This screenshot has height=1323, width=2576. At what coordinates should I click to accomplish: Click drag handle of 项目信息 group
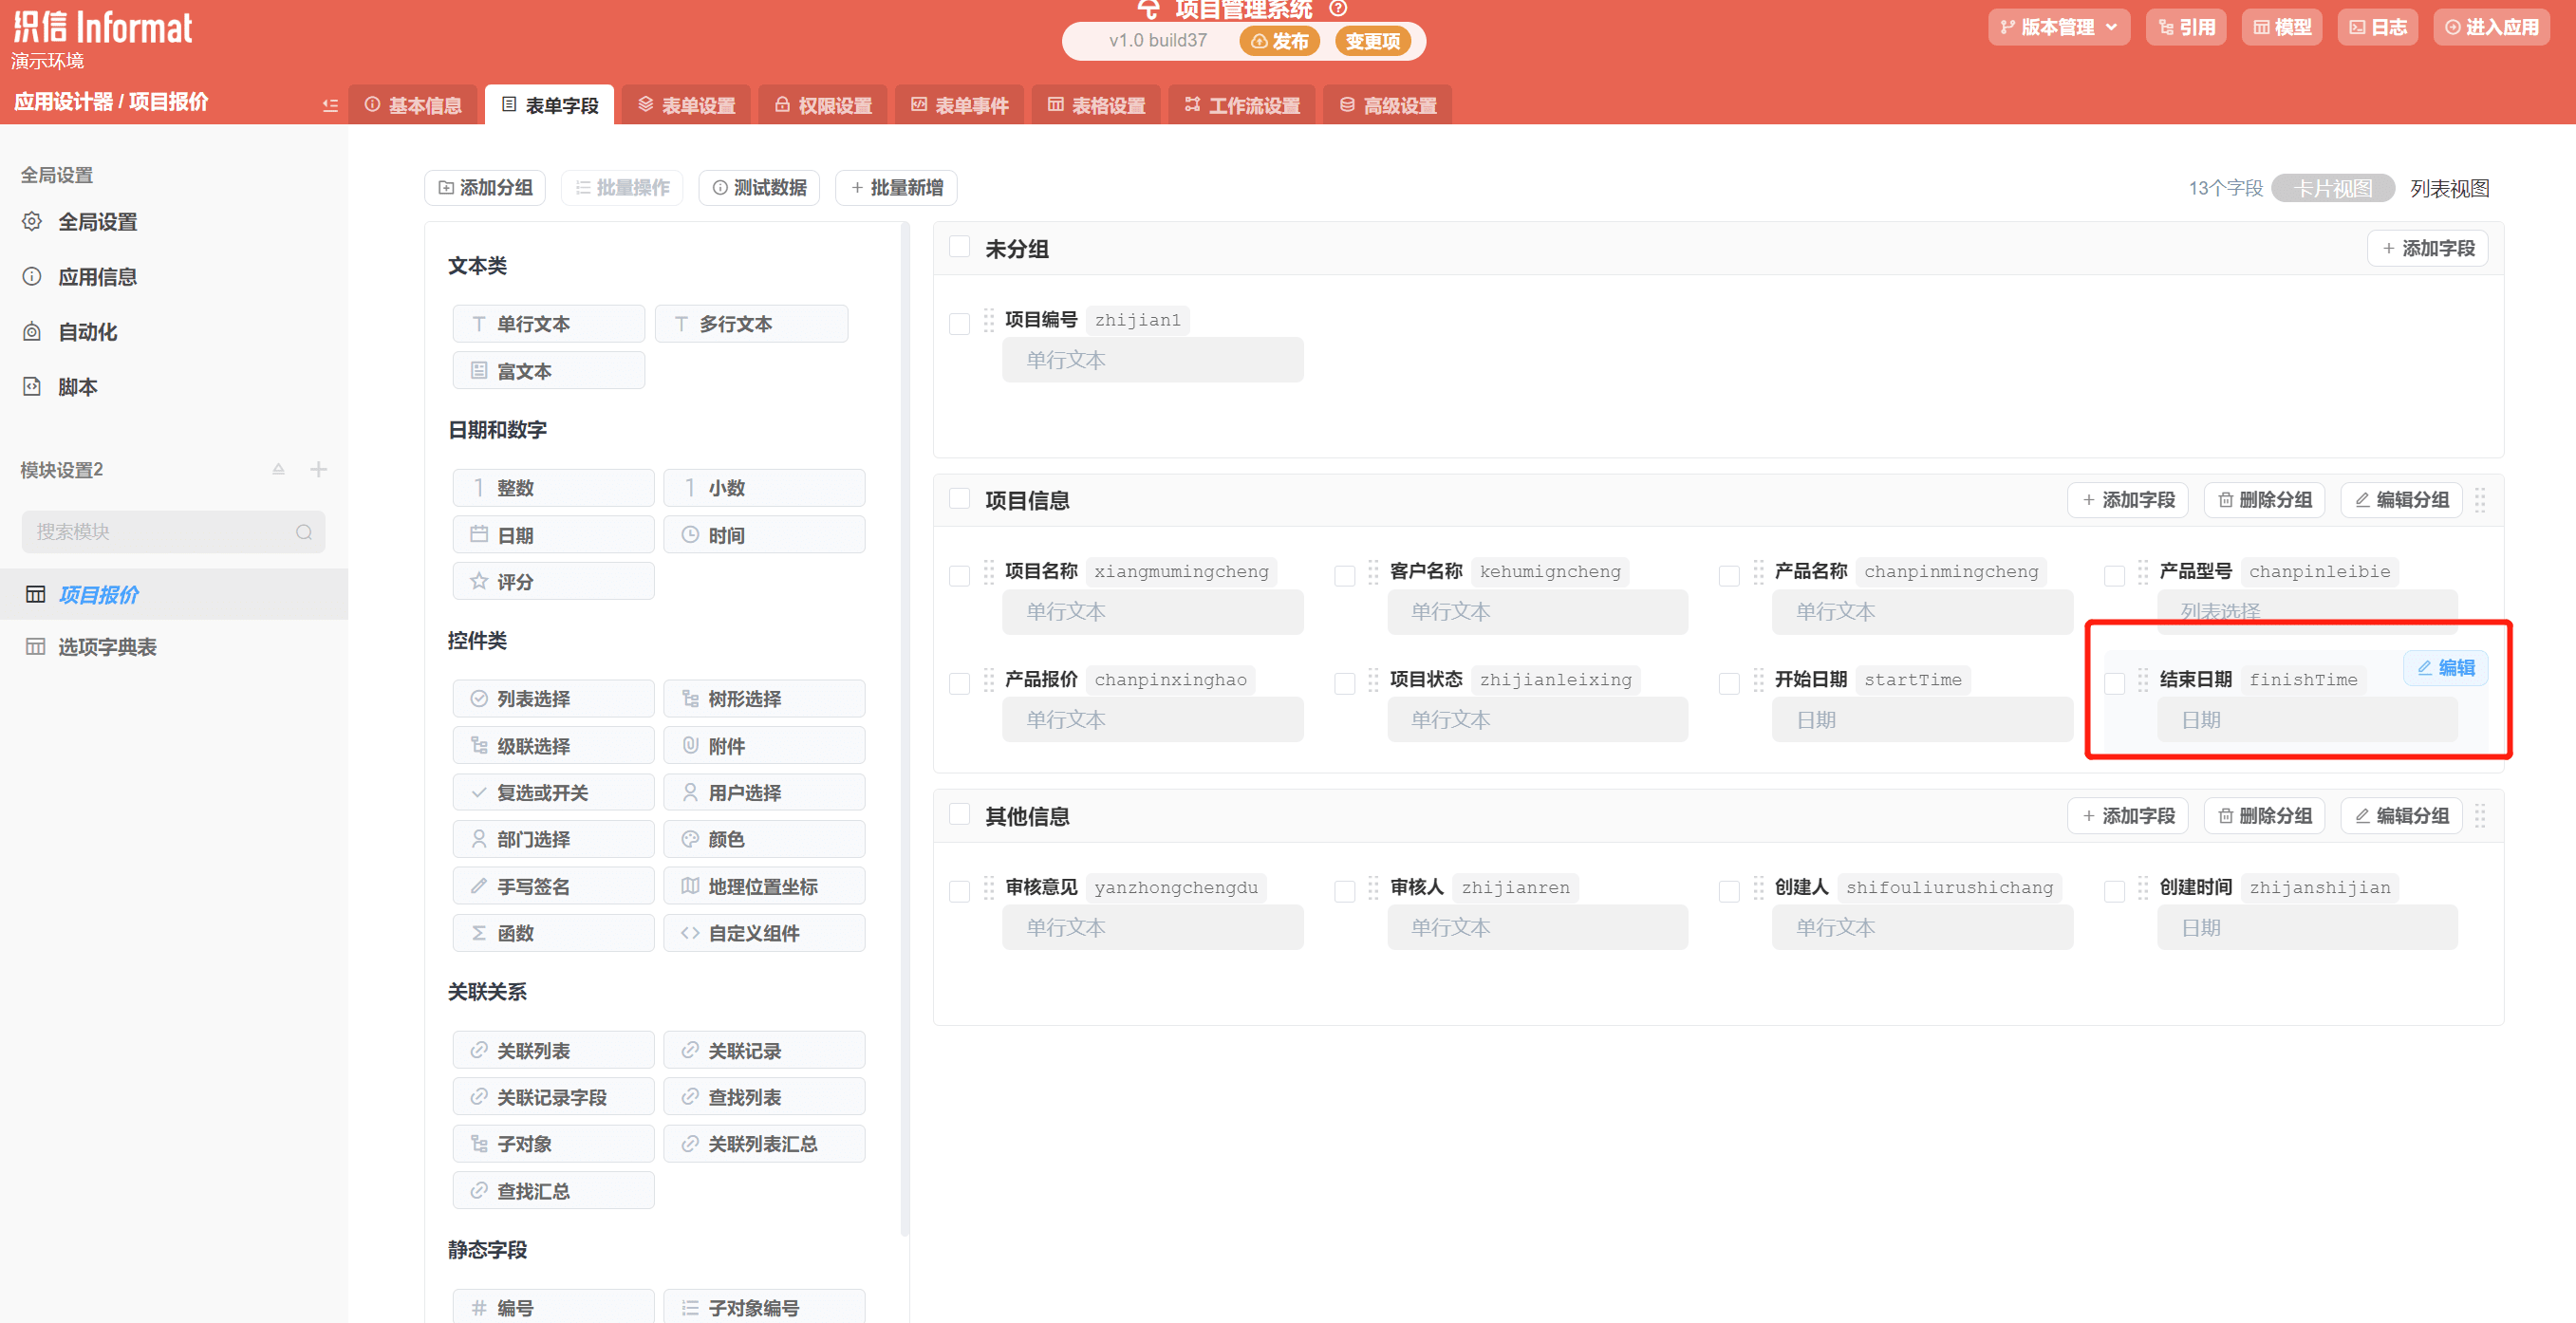click(x=2480, y=500)
